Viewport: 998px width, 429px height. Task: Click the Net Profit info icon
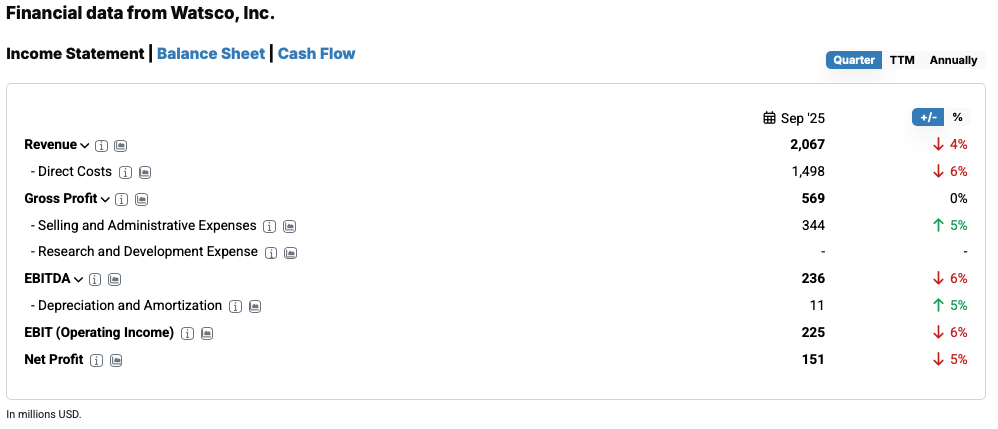tap(97, 360)
